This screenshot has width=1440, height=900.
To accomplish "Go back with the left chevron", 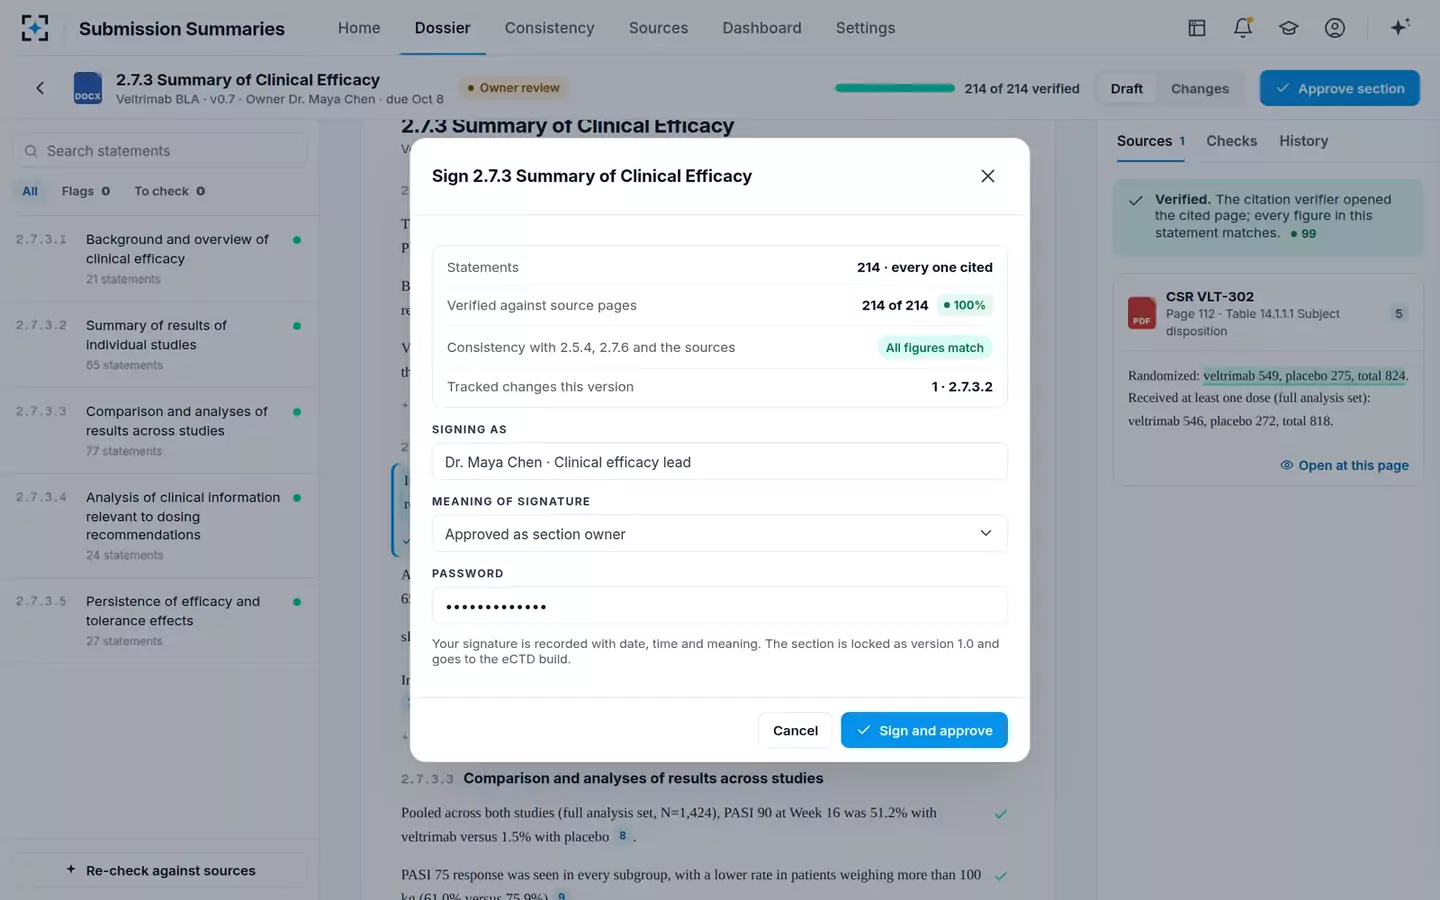I will click(40, 88).
